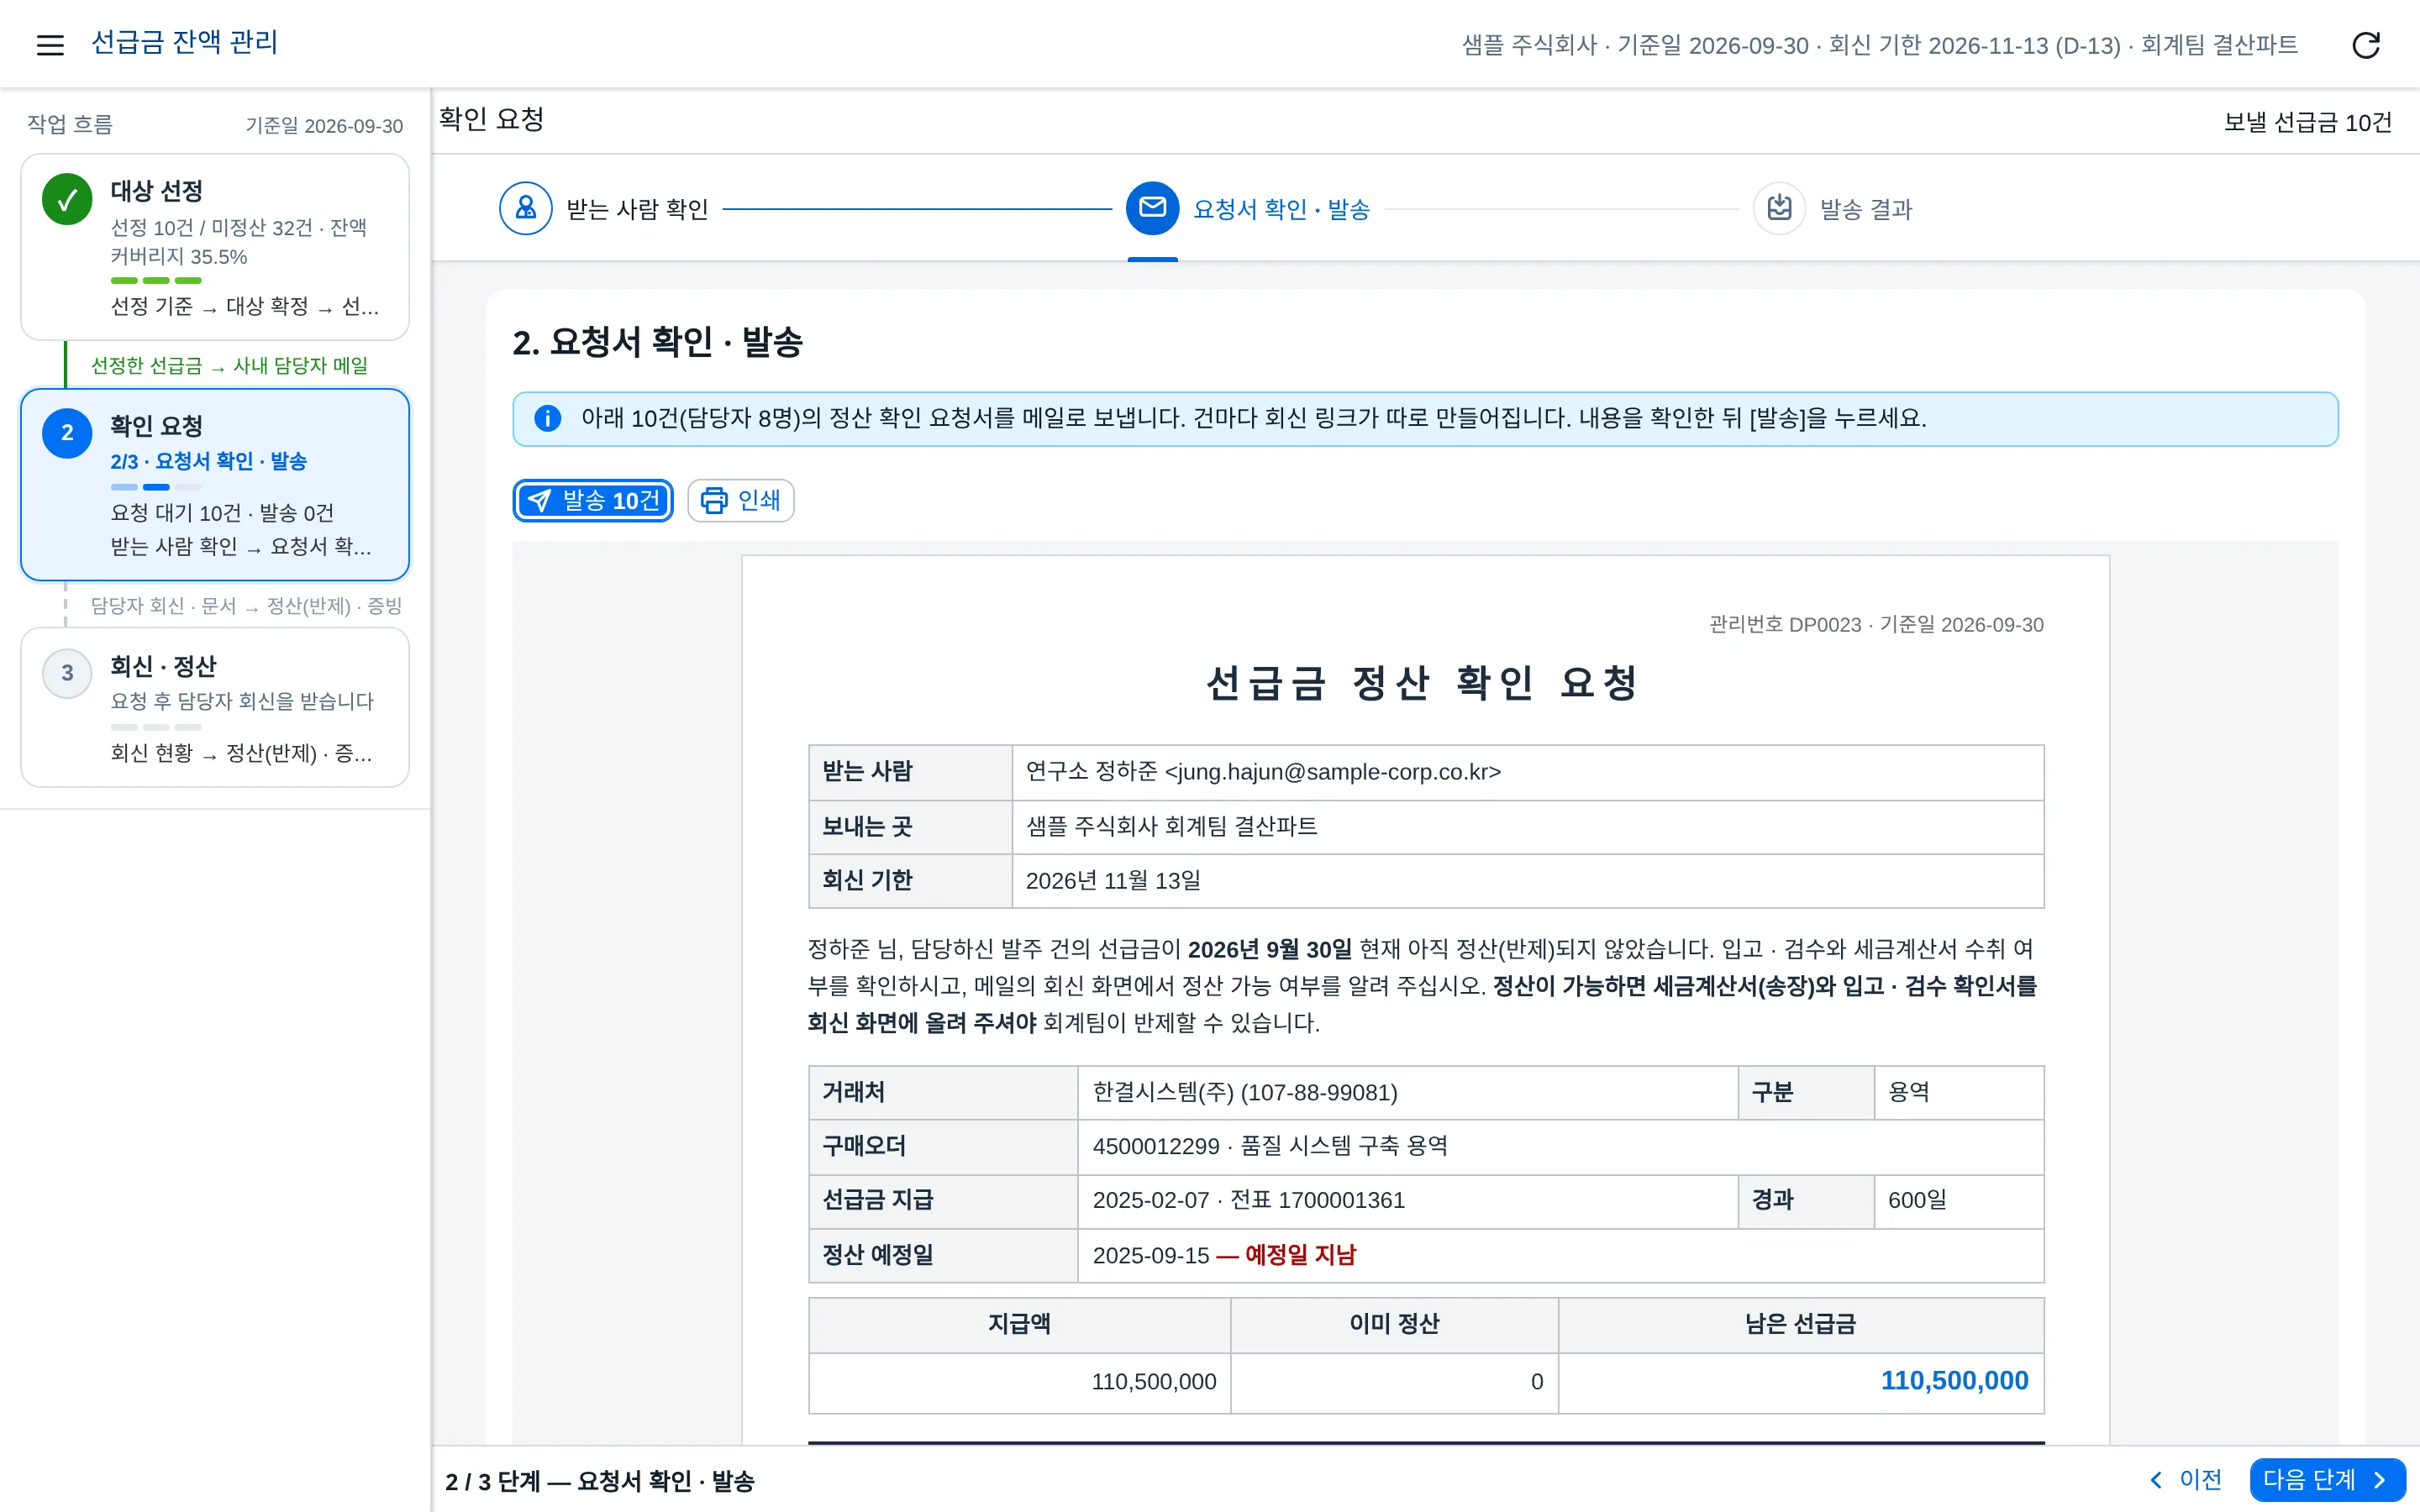Go back with 이전
This screenshot has width=2420, height=1512.
click(x=2186, y=1479)
